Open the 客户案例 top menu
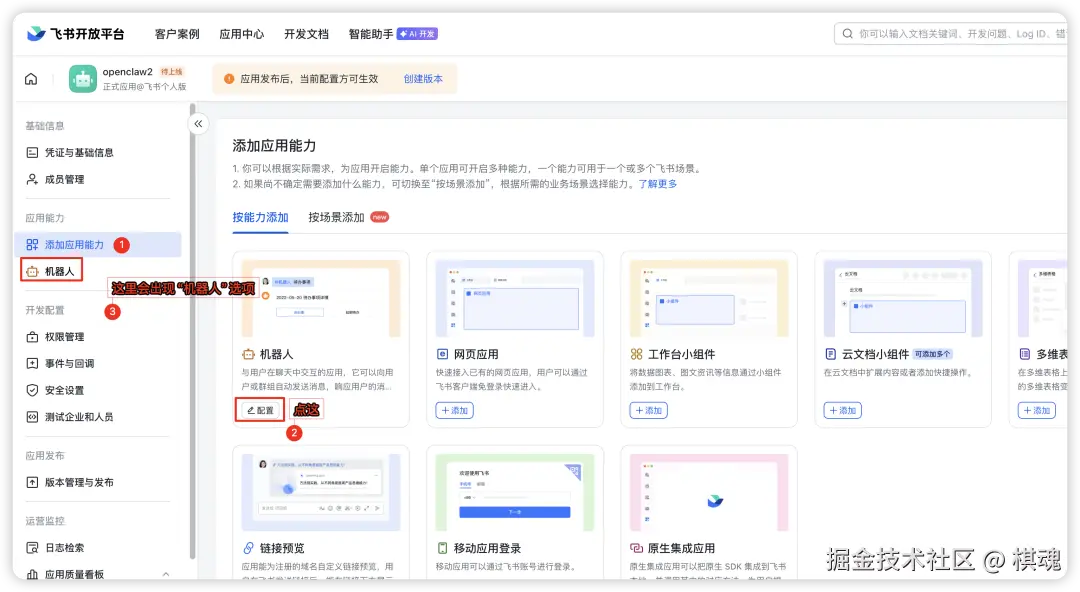This screenshot has width=1080, height=592. pos(177,34)
